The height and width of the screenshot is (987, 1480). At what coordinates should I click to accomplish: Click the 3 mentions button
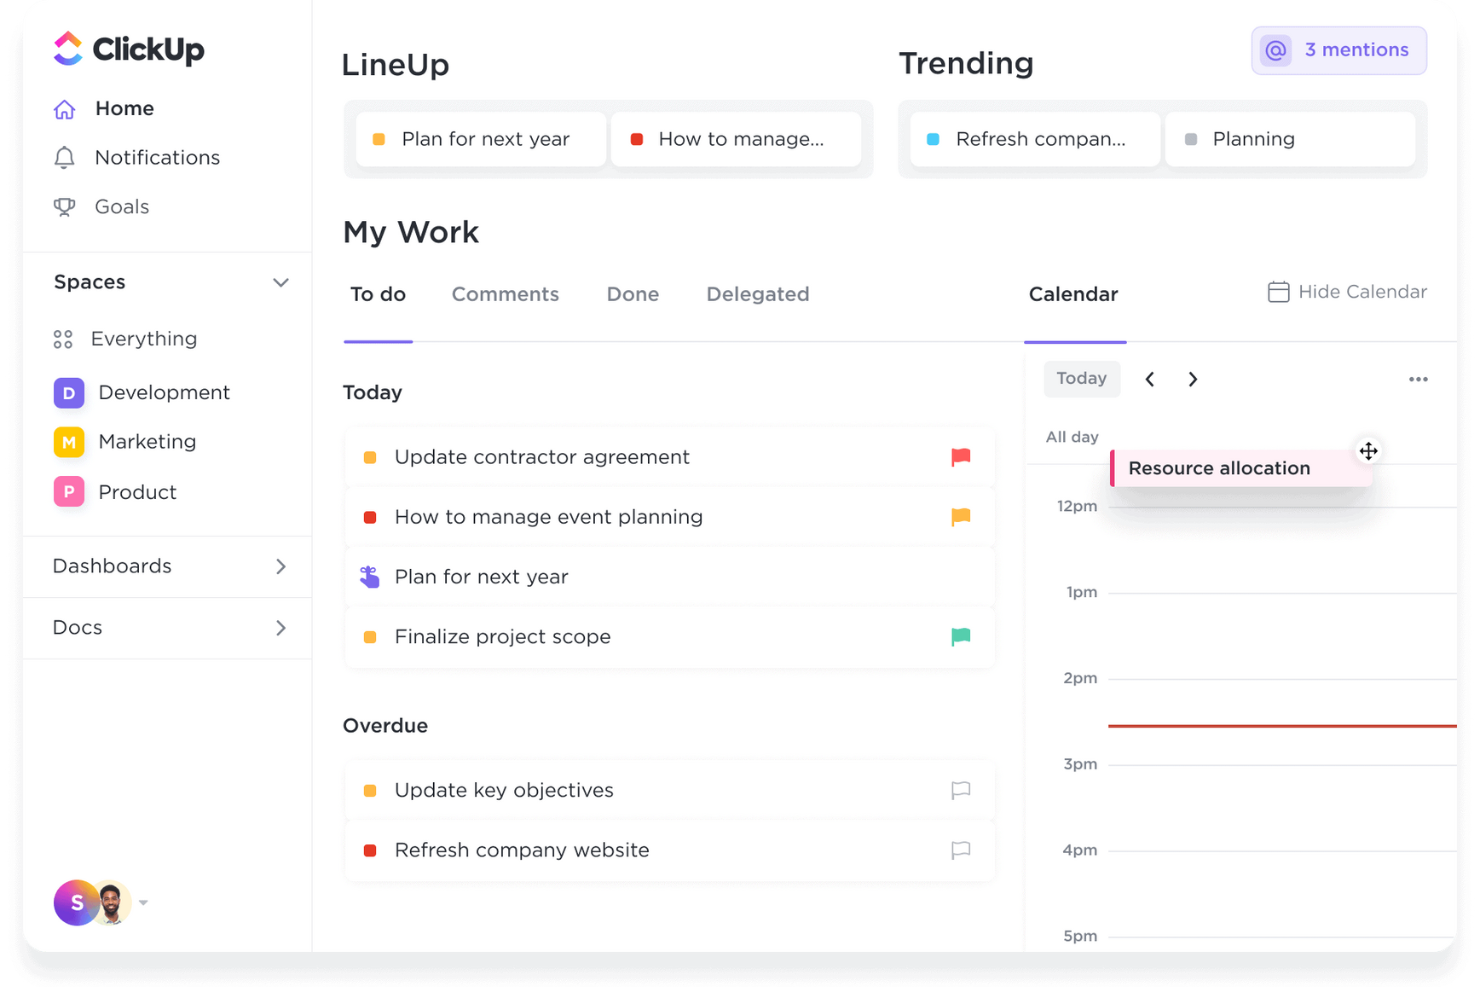click(x=1339, y=50)
